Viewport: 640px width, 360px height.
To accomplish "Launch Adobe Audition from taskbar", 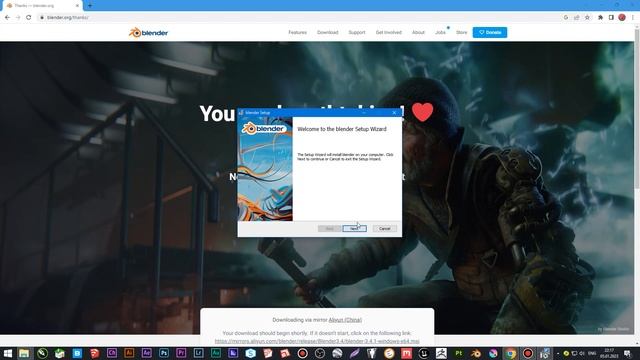I will point(216,353).
